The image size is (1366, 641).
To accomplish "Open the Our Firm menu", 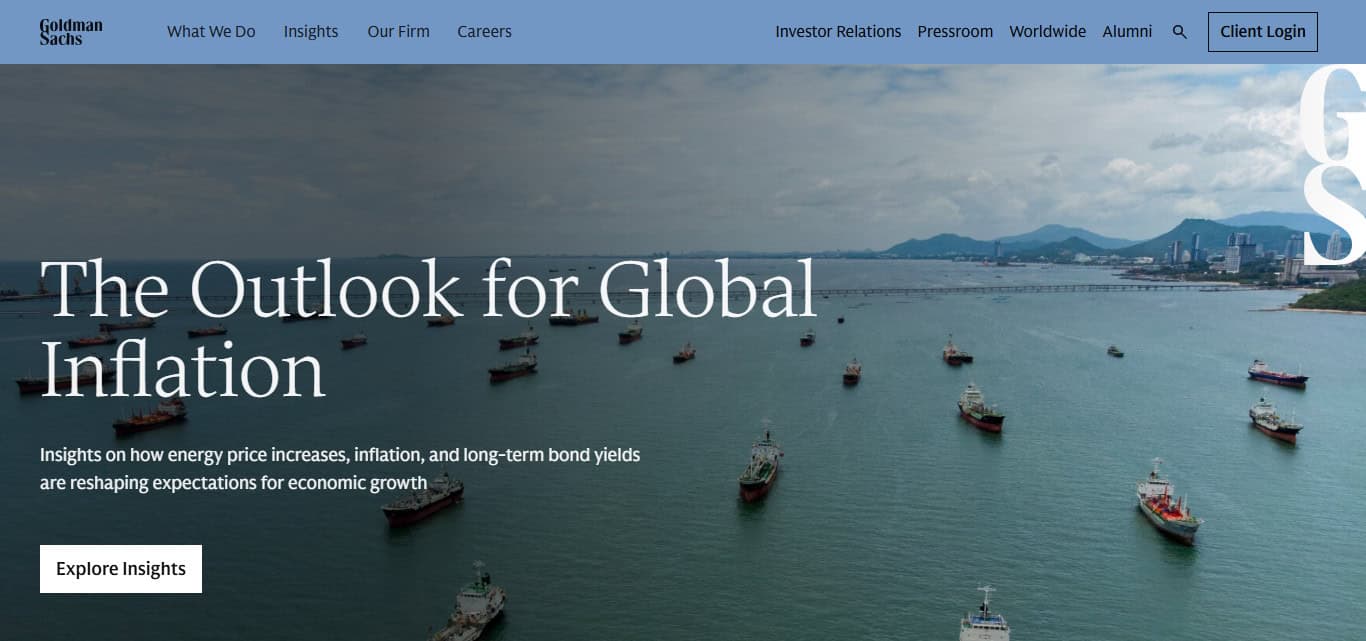I will coord(398,32).
